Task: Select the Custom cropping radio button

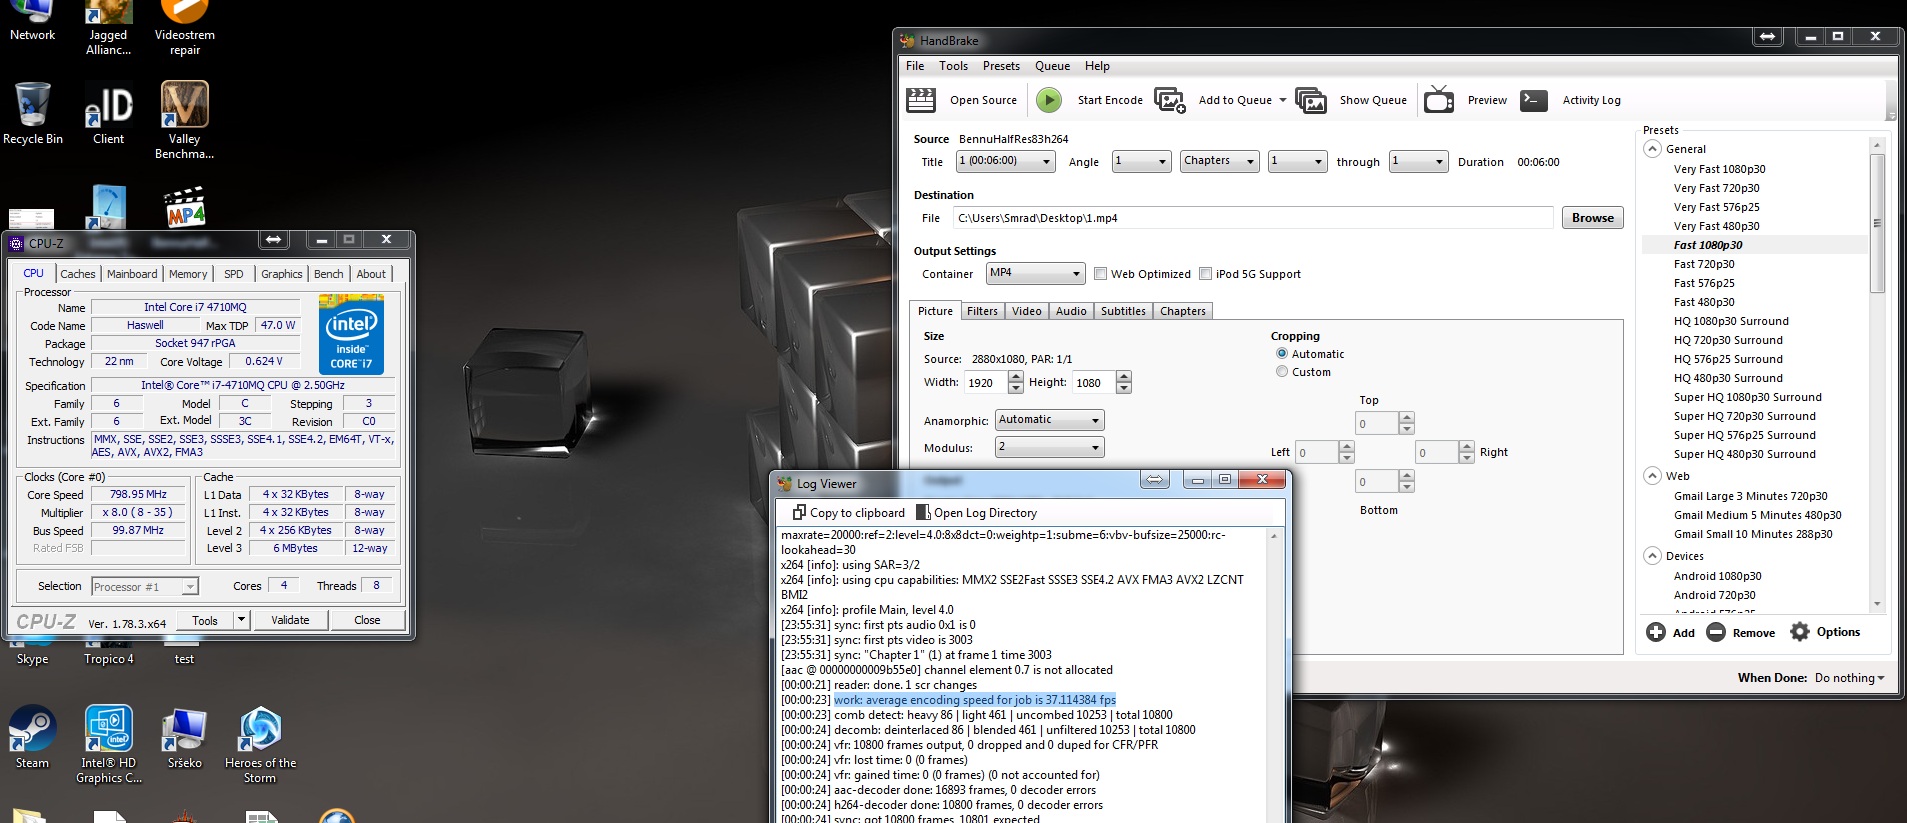Action: click(1282, 372)
